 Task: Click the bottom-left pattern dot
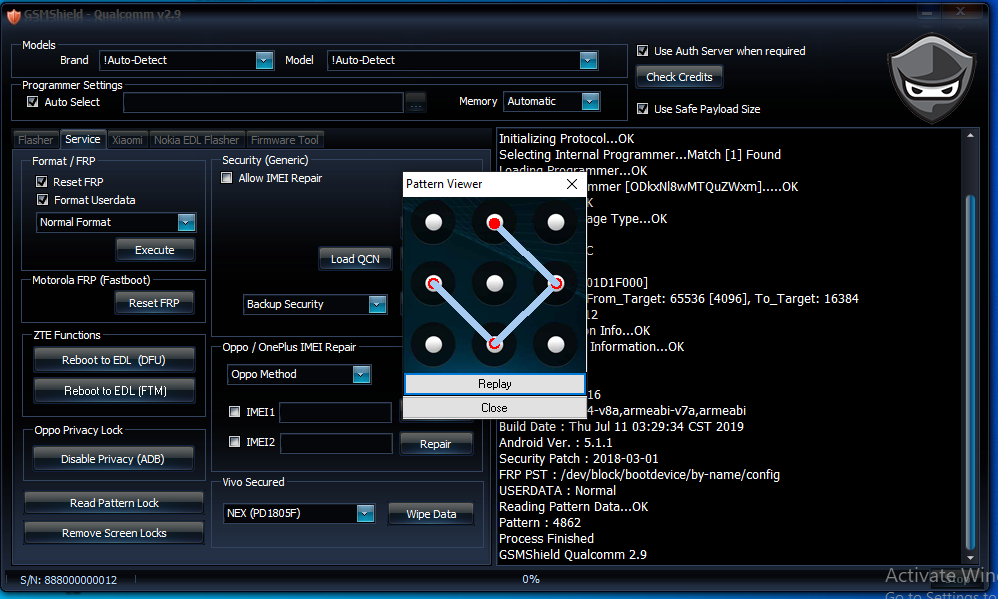click(x=433, y=344)
